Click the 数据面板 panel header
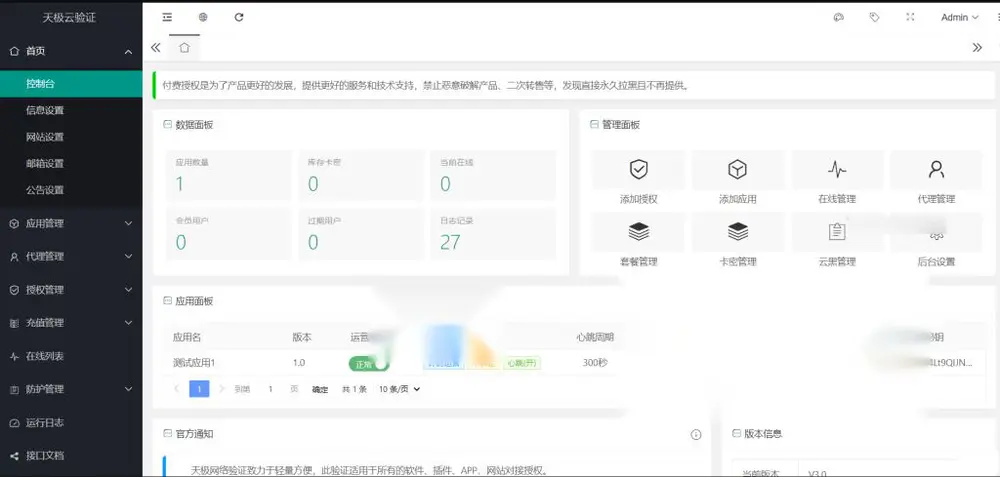This screenshot has height=477, width=1000. 194,125
